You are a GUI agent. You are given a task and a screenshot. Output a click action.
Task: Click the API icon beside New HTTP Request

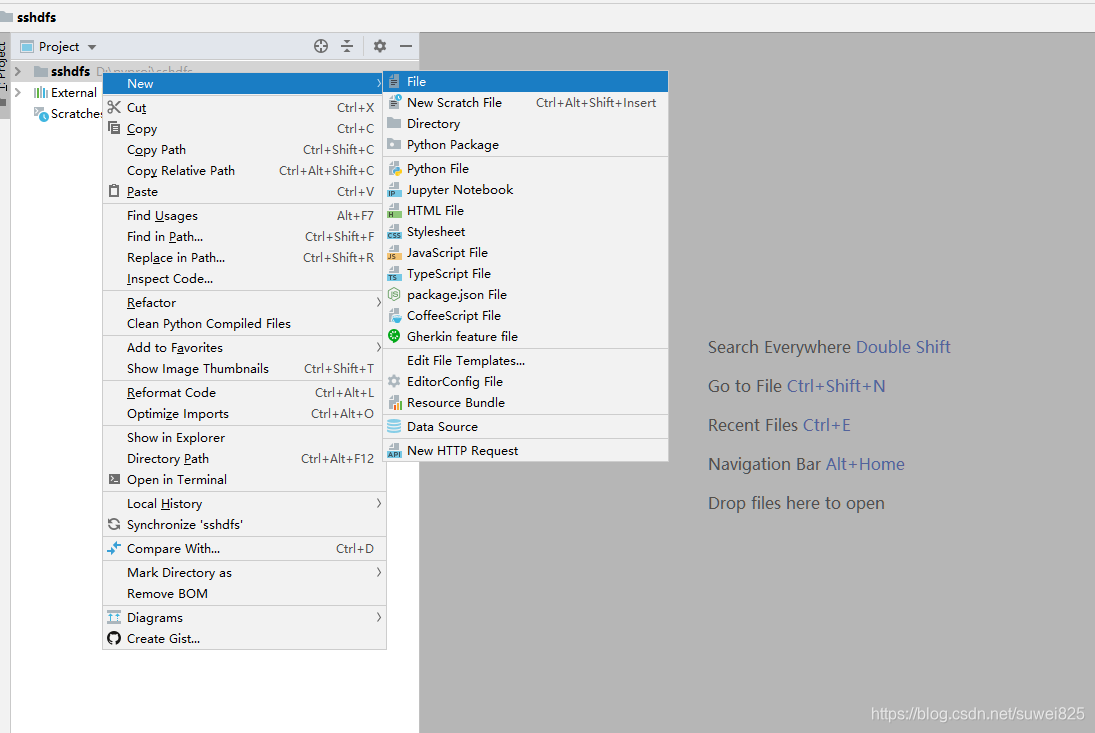click(395, 450)
